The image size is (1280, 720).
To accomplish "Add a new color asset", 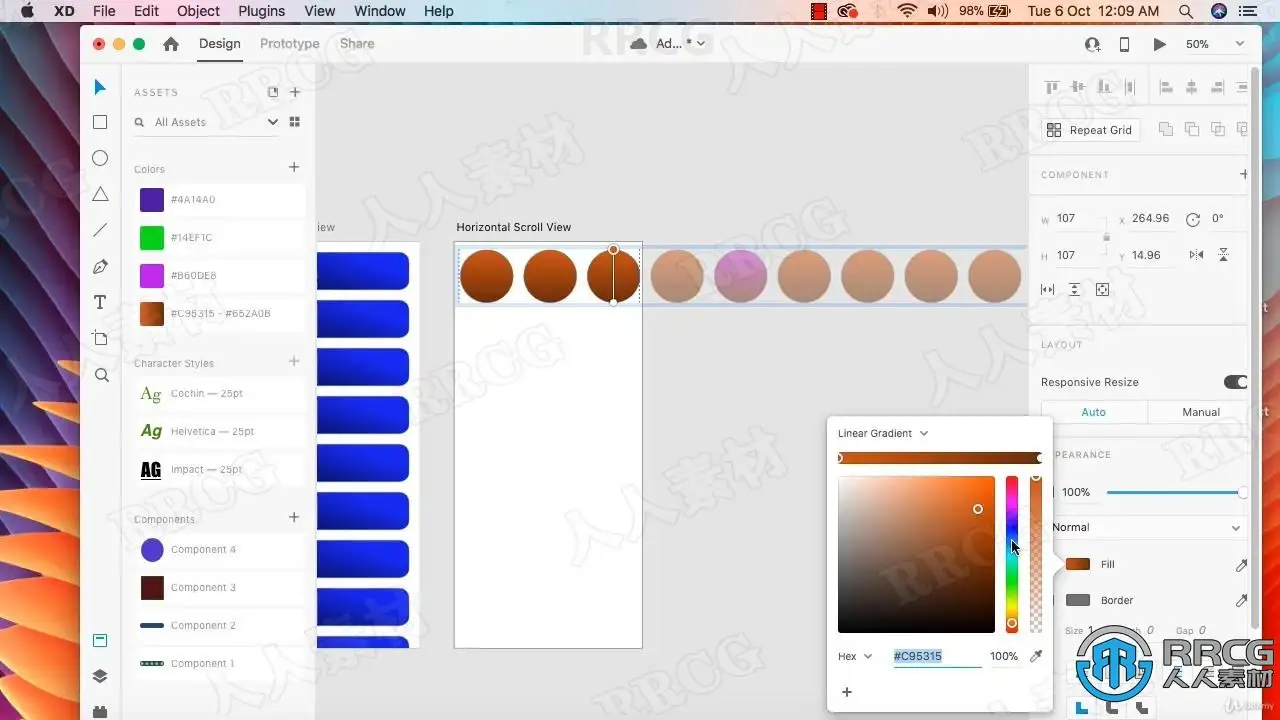I will click(294, 167).
